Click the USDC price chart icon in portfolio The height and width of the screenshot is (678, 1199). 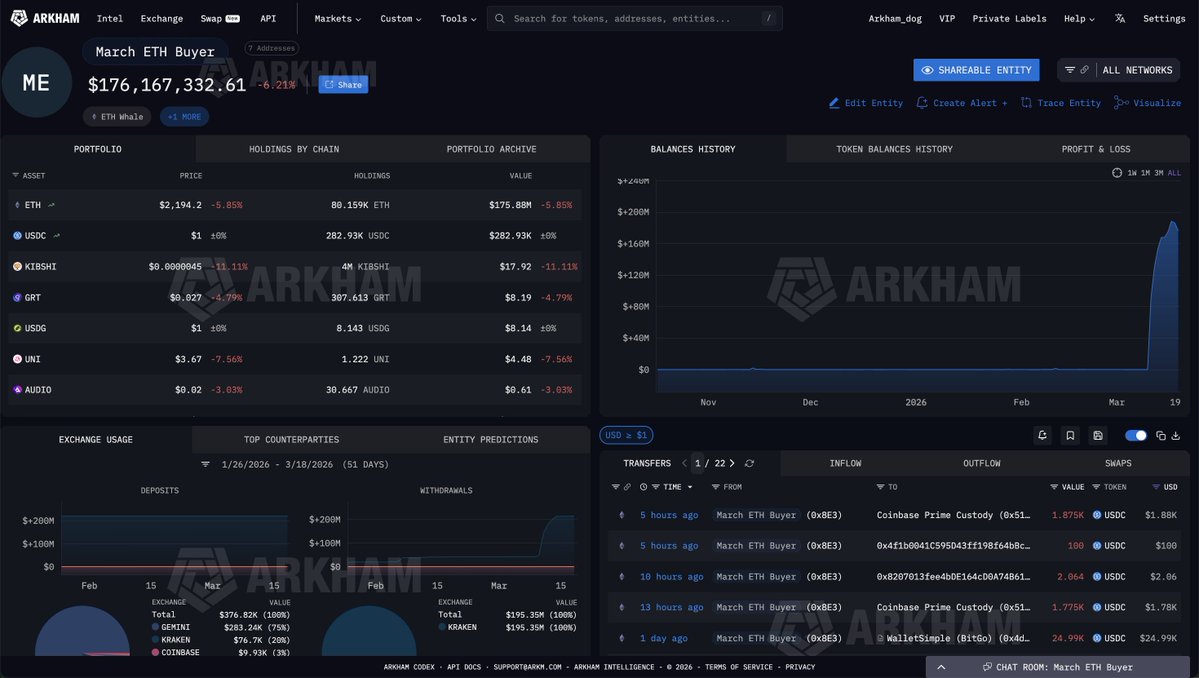(x=57, y=235)
